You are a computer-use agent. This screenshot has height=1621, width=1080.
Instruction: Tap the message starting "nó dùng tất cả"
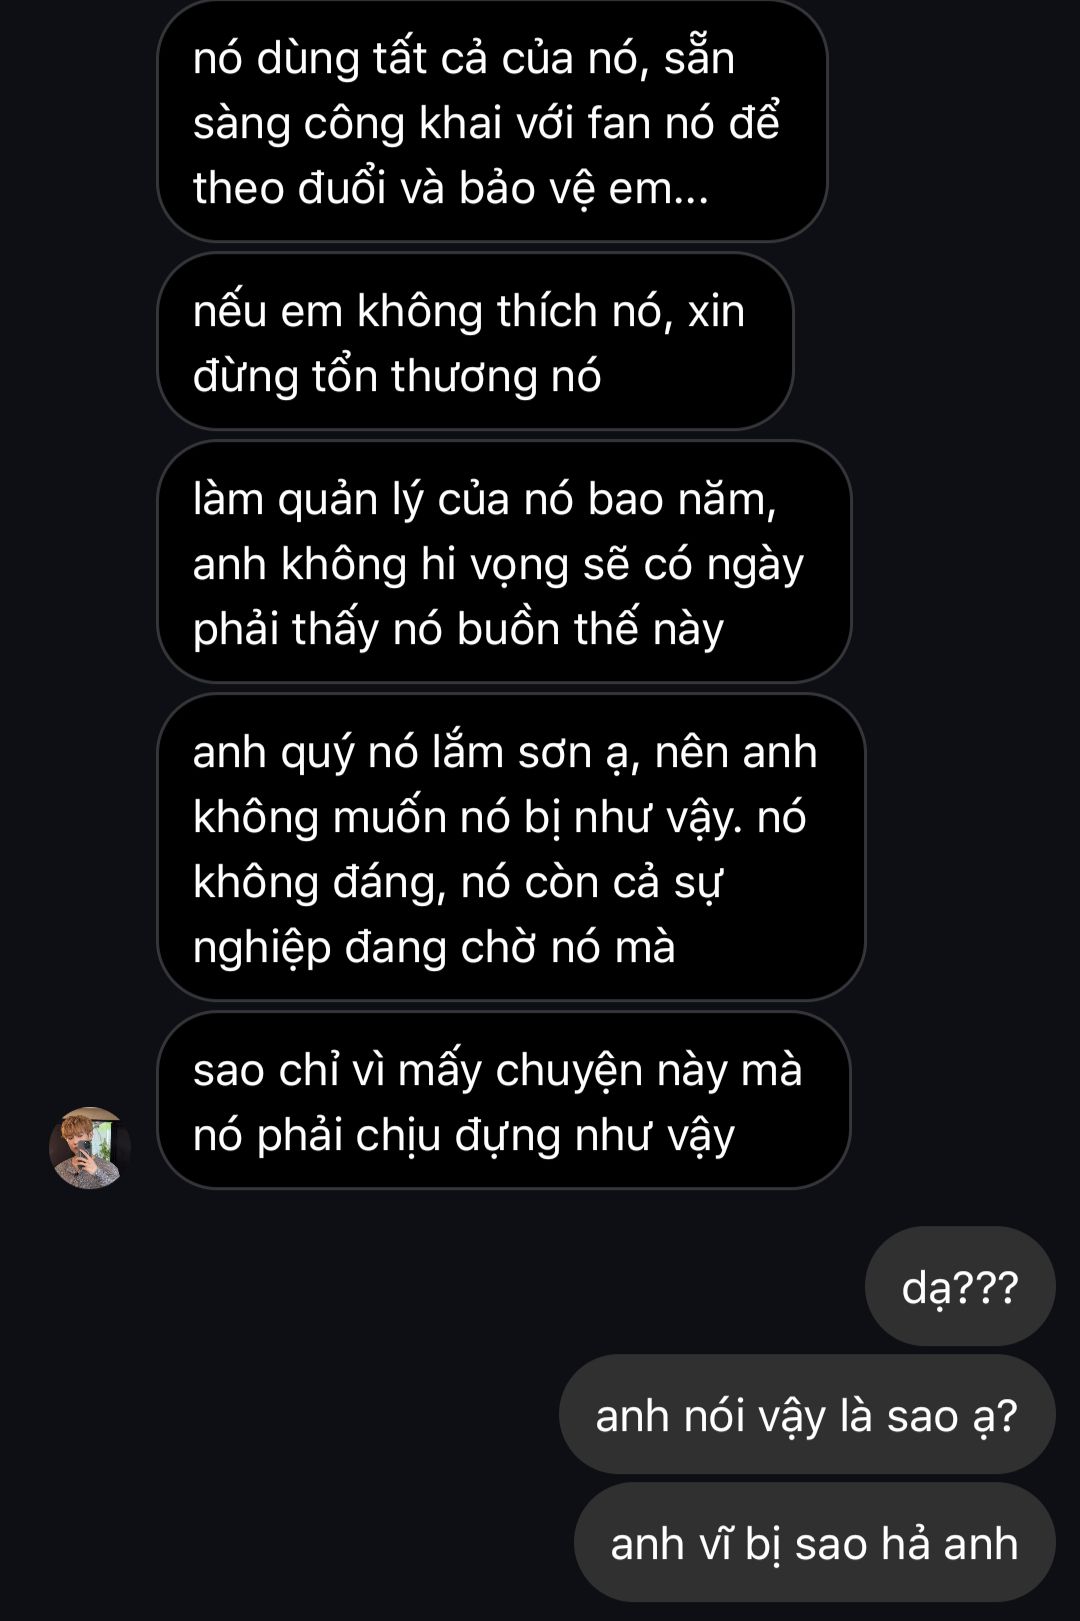click(492, 121)
